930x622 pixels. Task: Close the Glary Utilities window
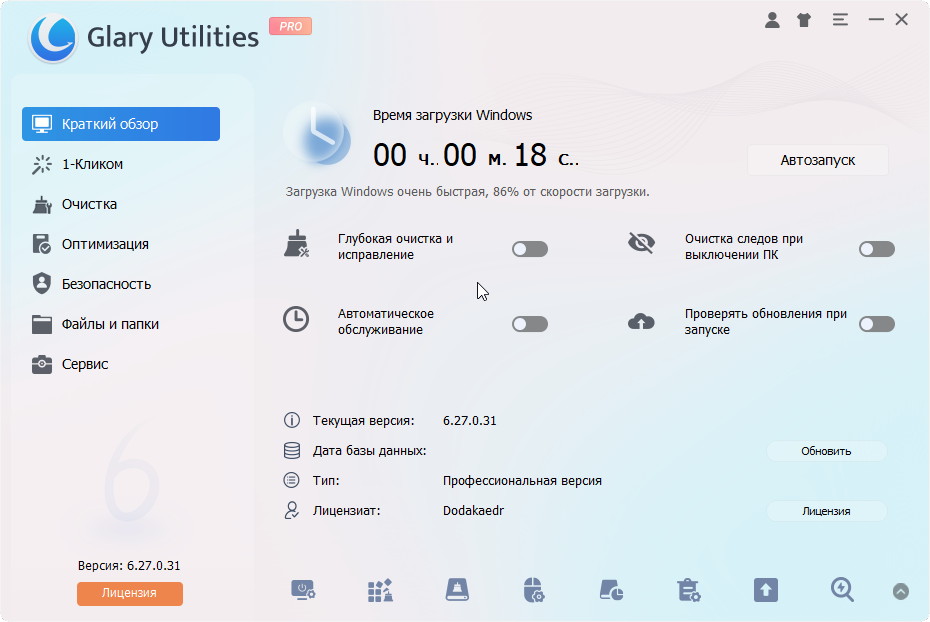(902, 20)
